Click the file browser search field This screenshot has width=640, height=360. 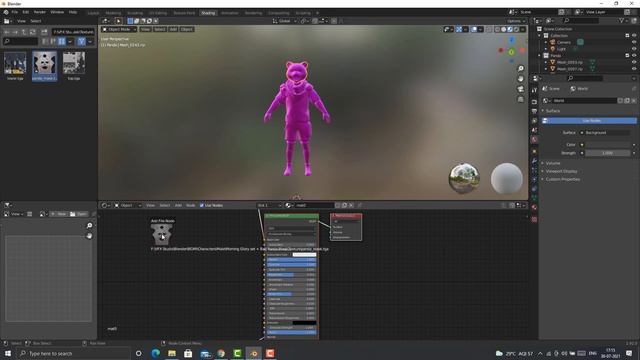click(x=20, y=41)
